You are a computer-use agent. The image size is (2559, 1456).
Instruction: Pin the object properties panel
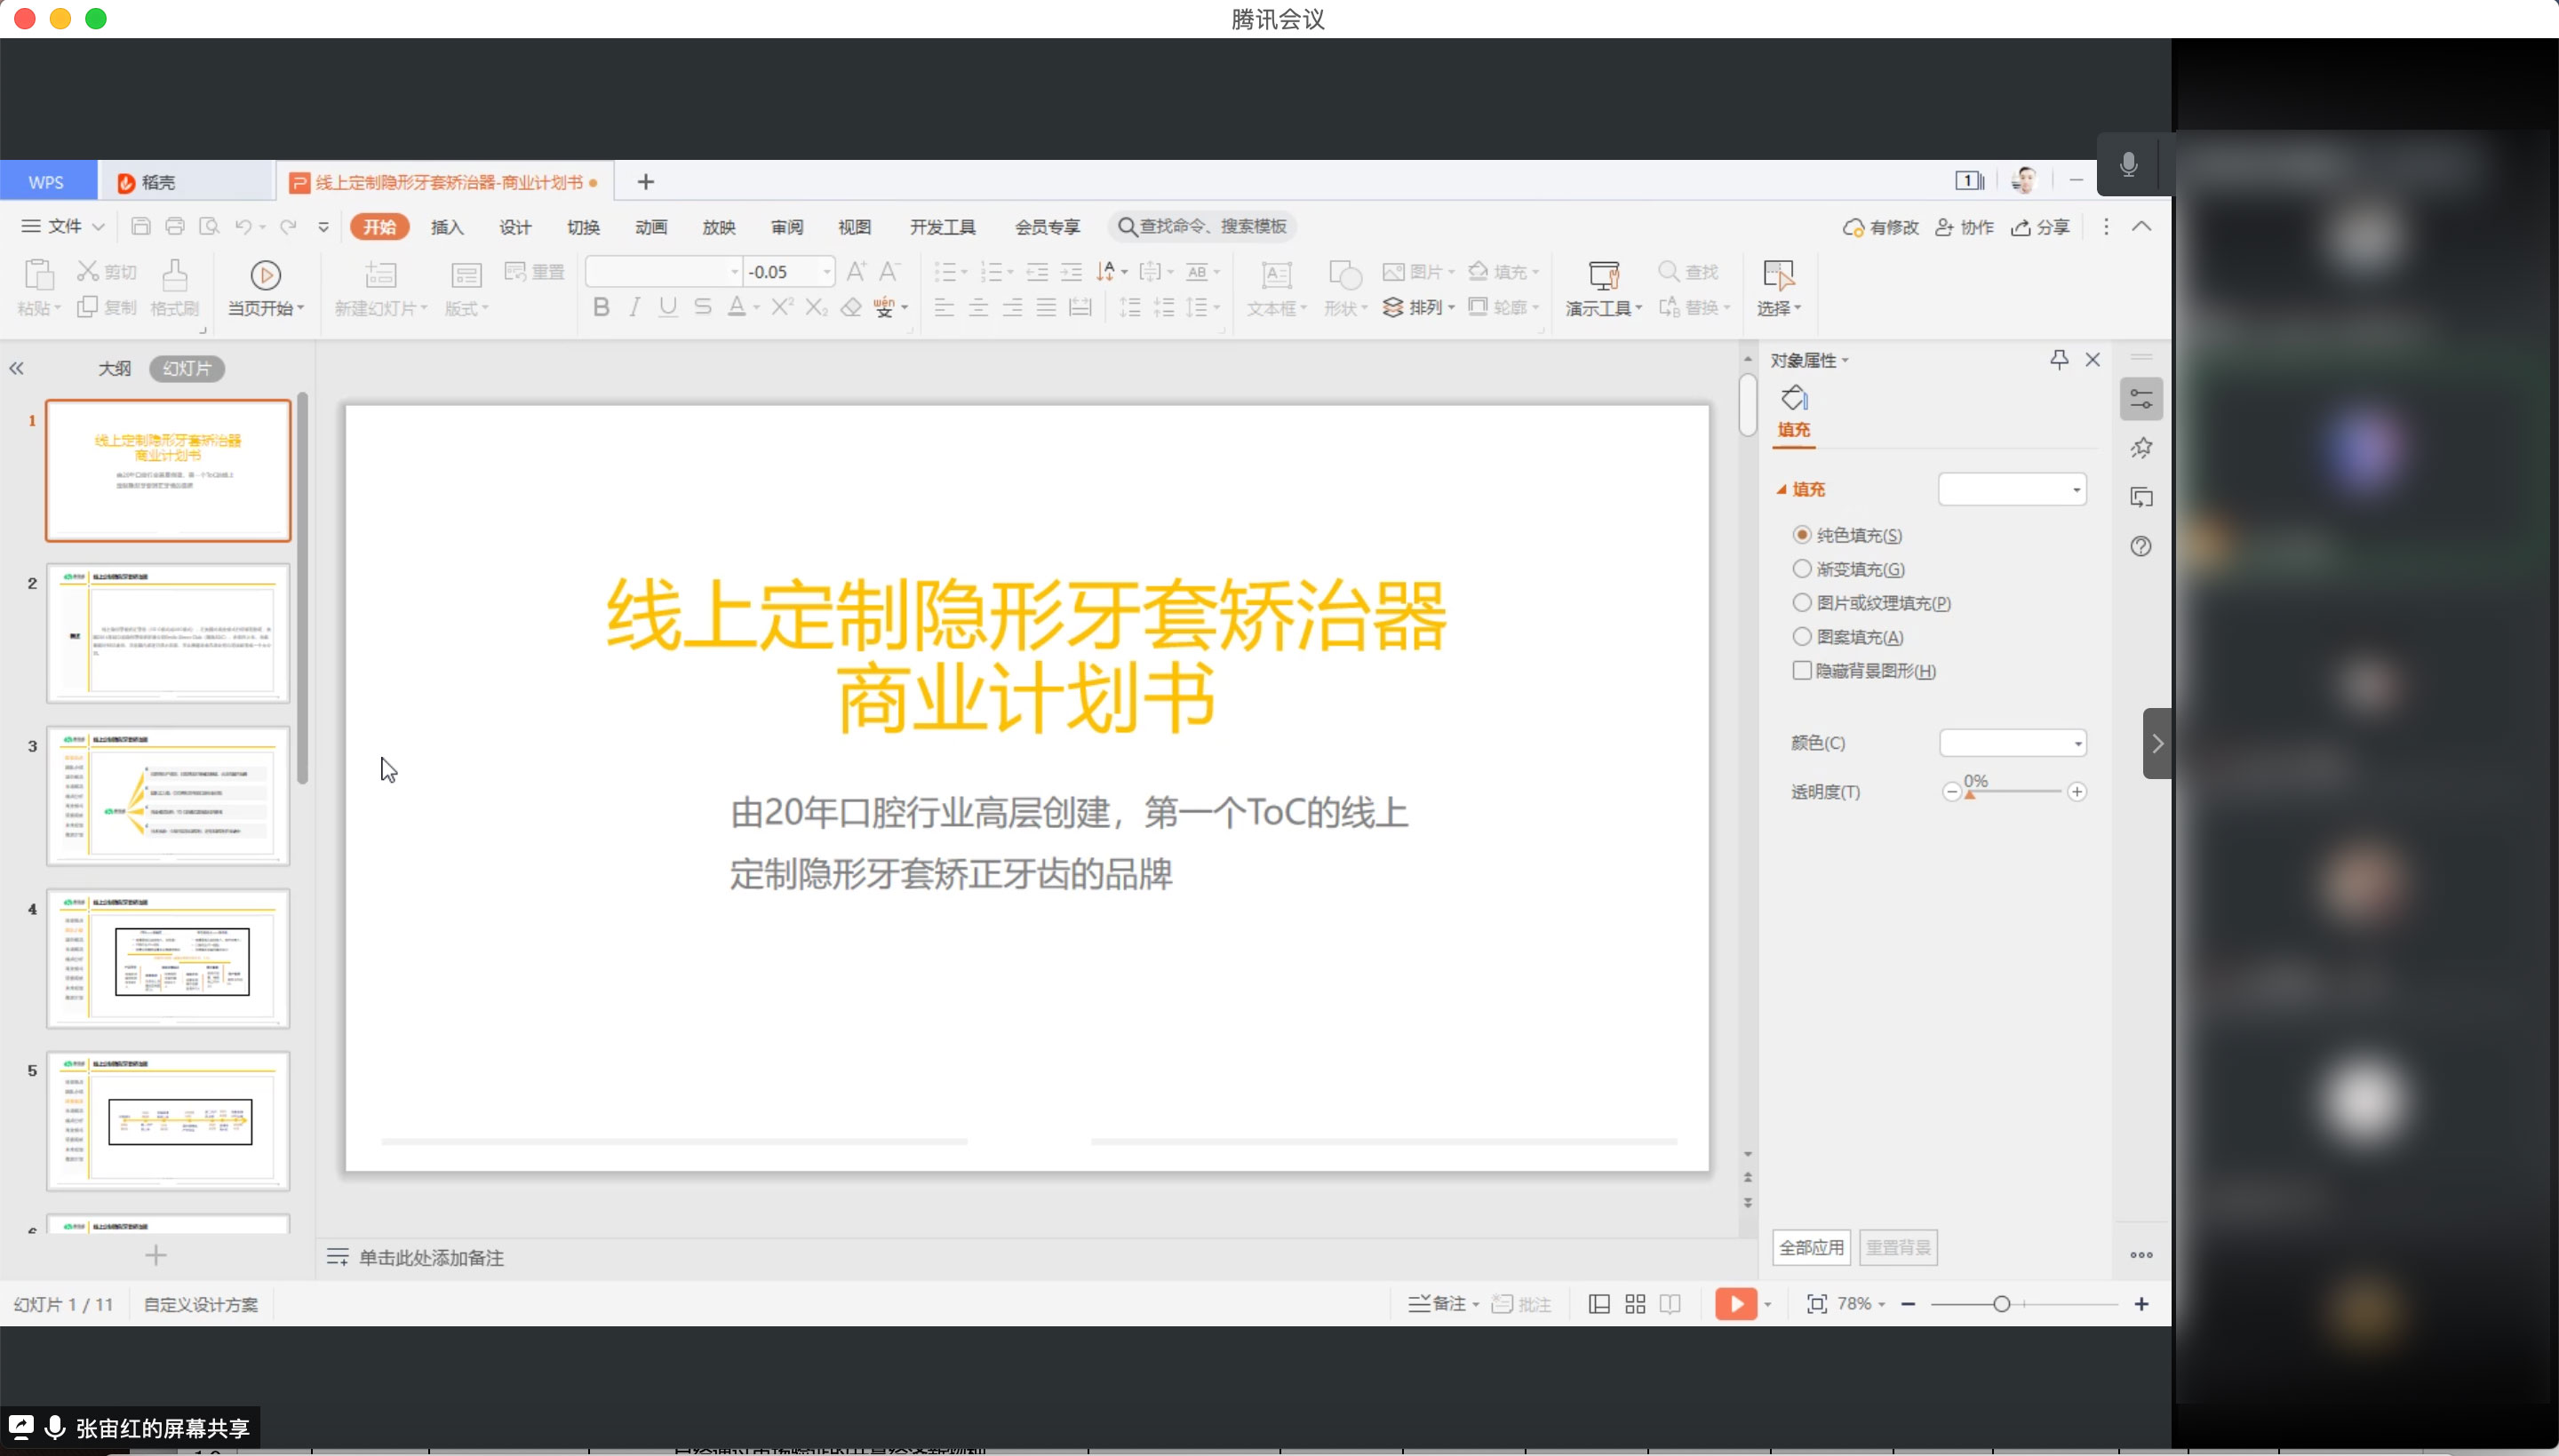click(x=2059, y=359)
